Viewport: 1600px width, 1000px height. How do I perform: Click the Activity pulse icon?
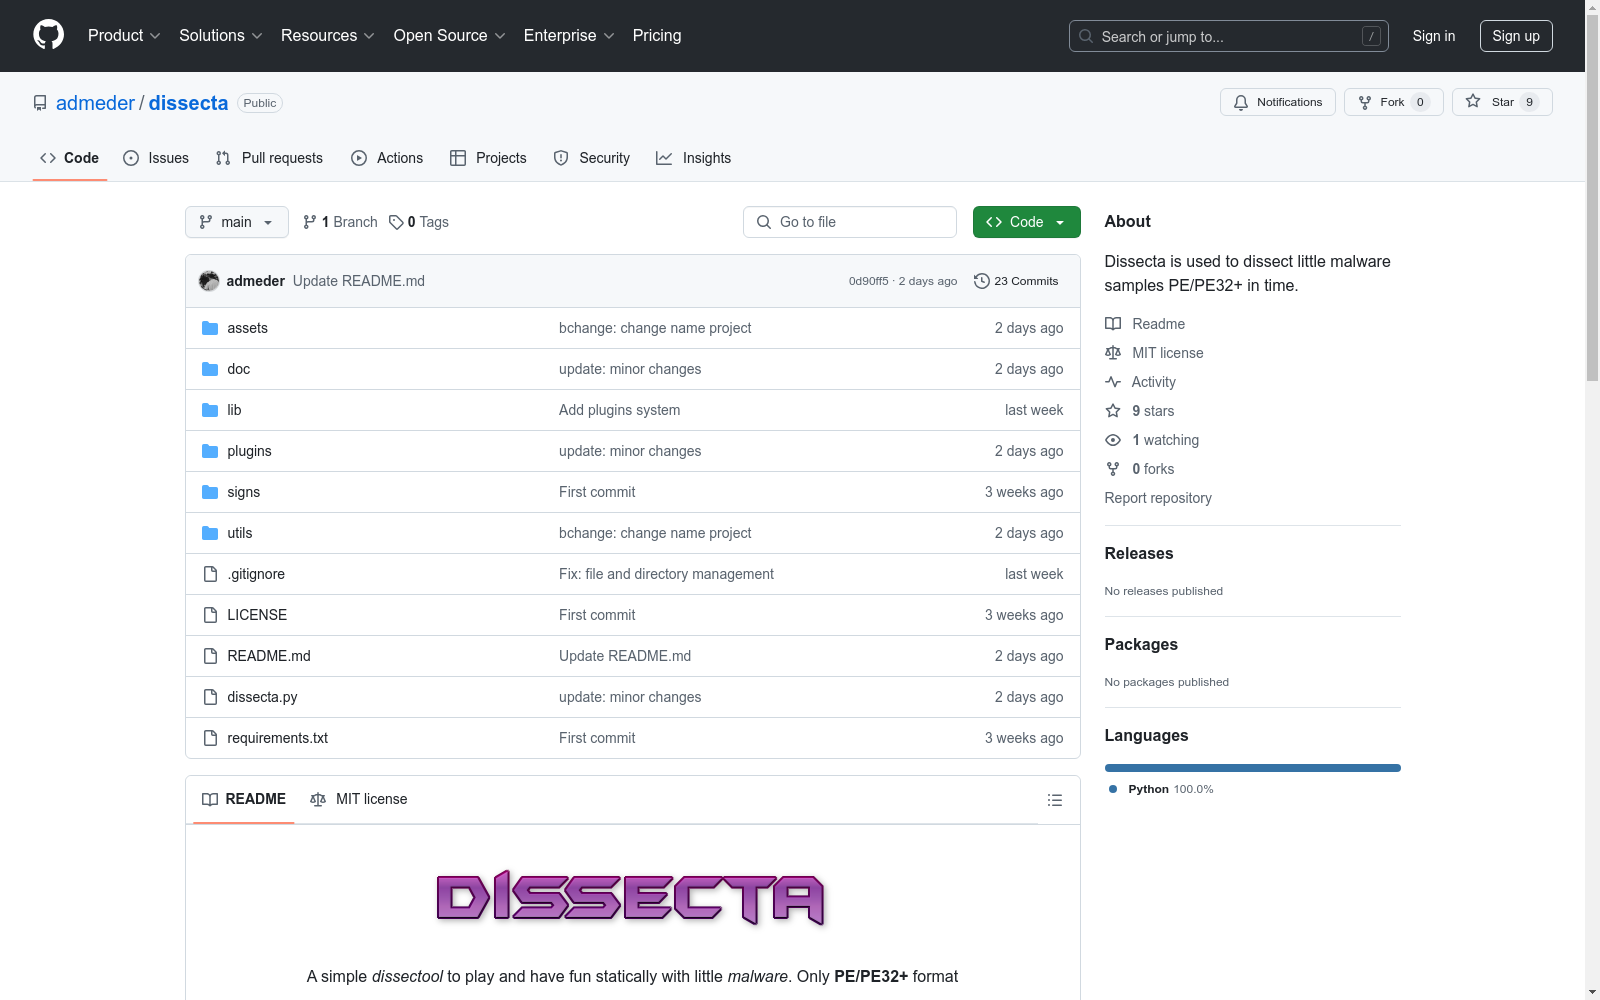pos(1113,382)
